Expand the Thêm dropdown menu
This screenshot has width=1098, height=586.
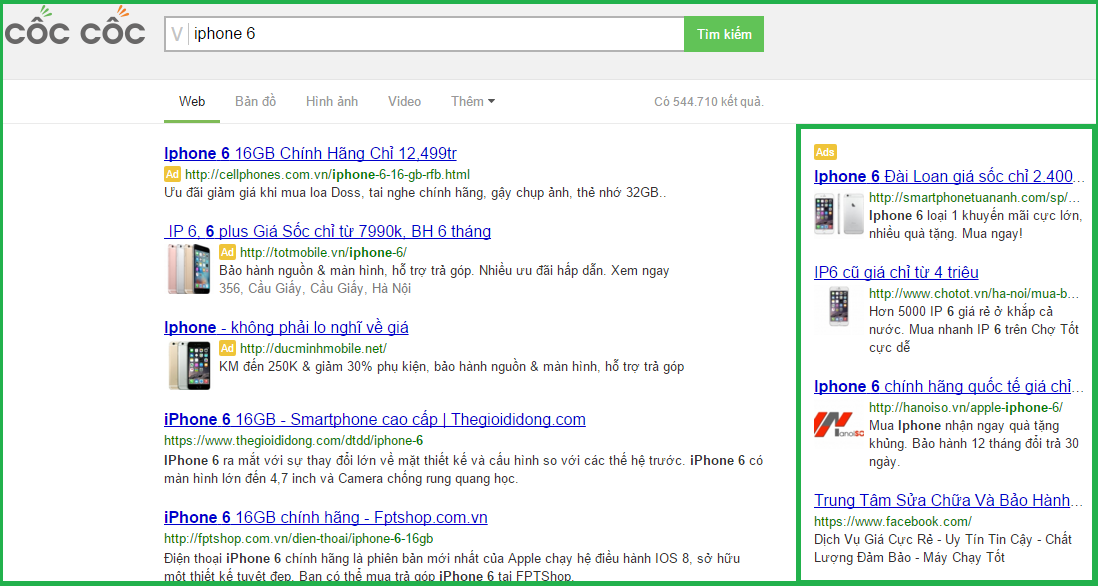click(472, 101)
